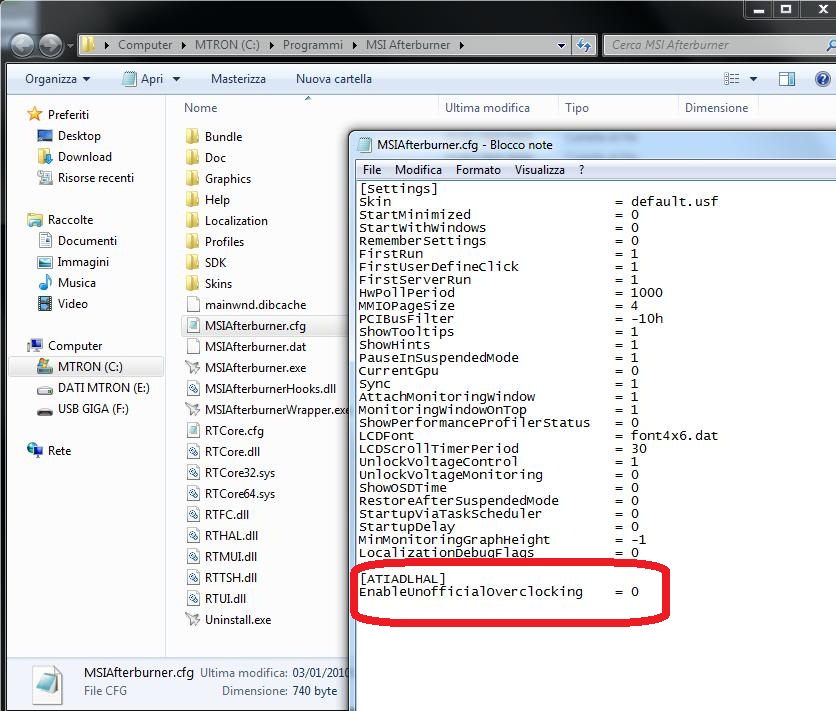Select the RTCore.dll file icon

[x=192, y=451]
